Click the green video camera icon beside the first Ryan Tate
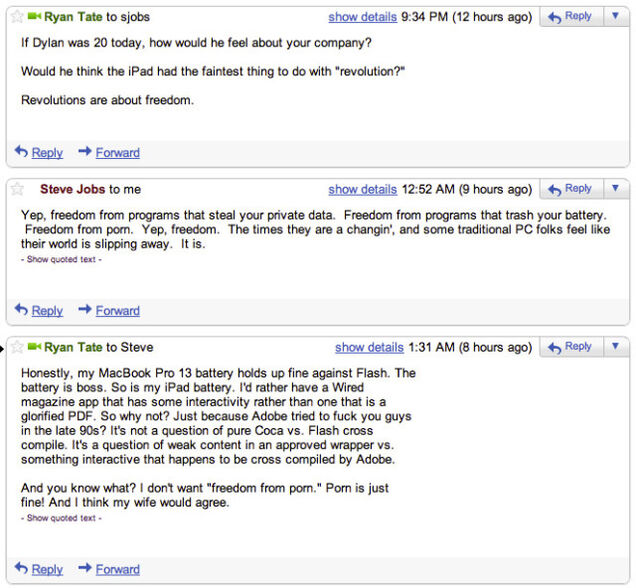 35,17
